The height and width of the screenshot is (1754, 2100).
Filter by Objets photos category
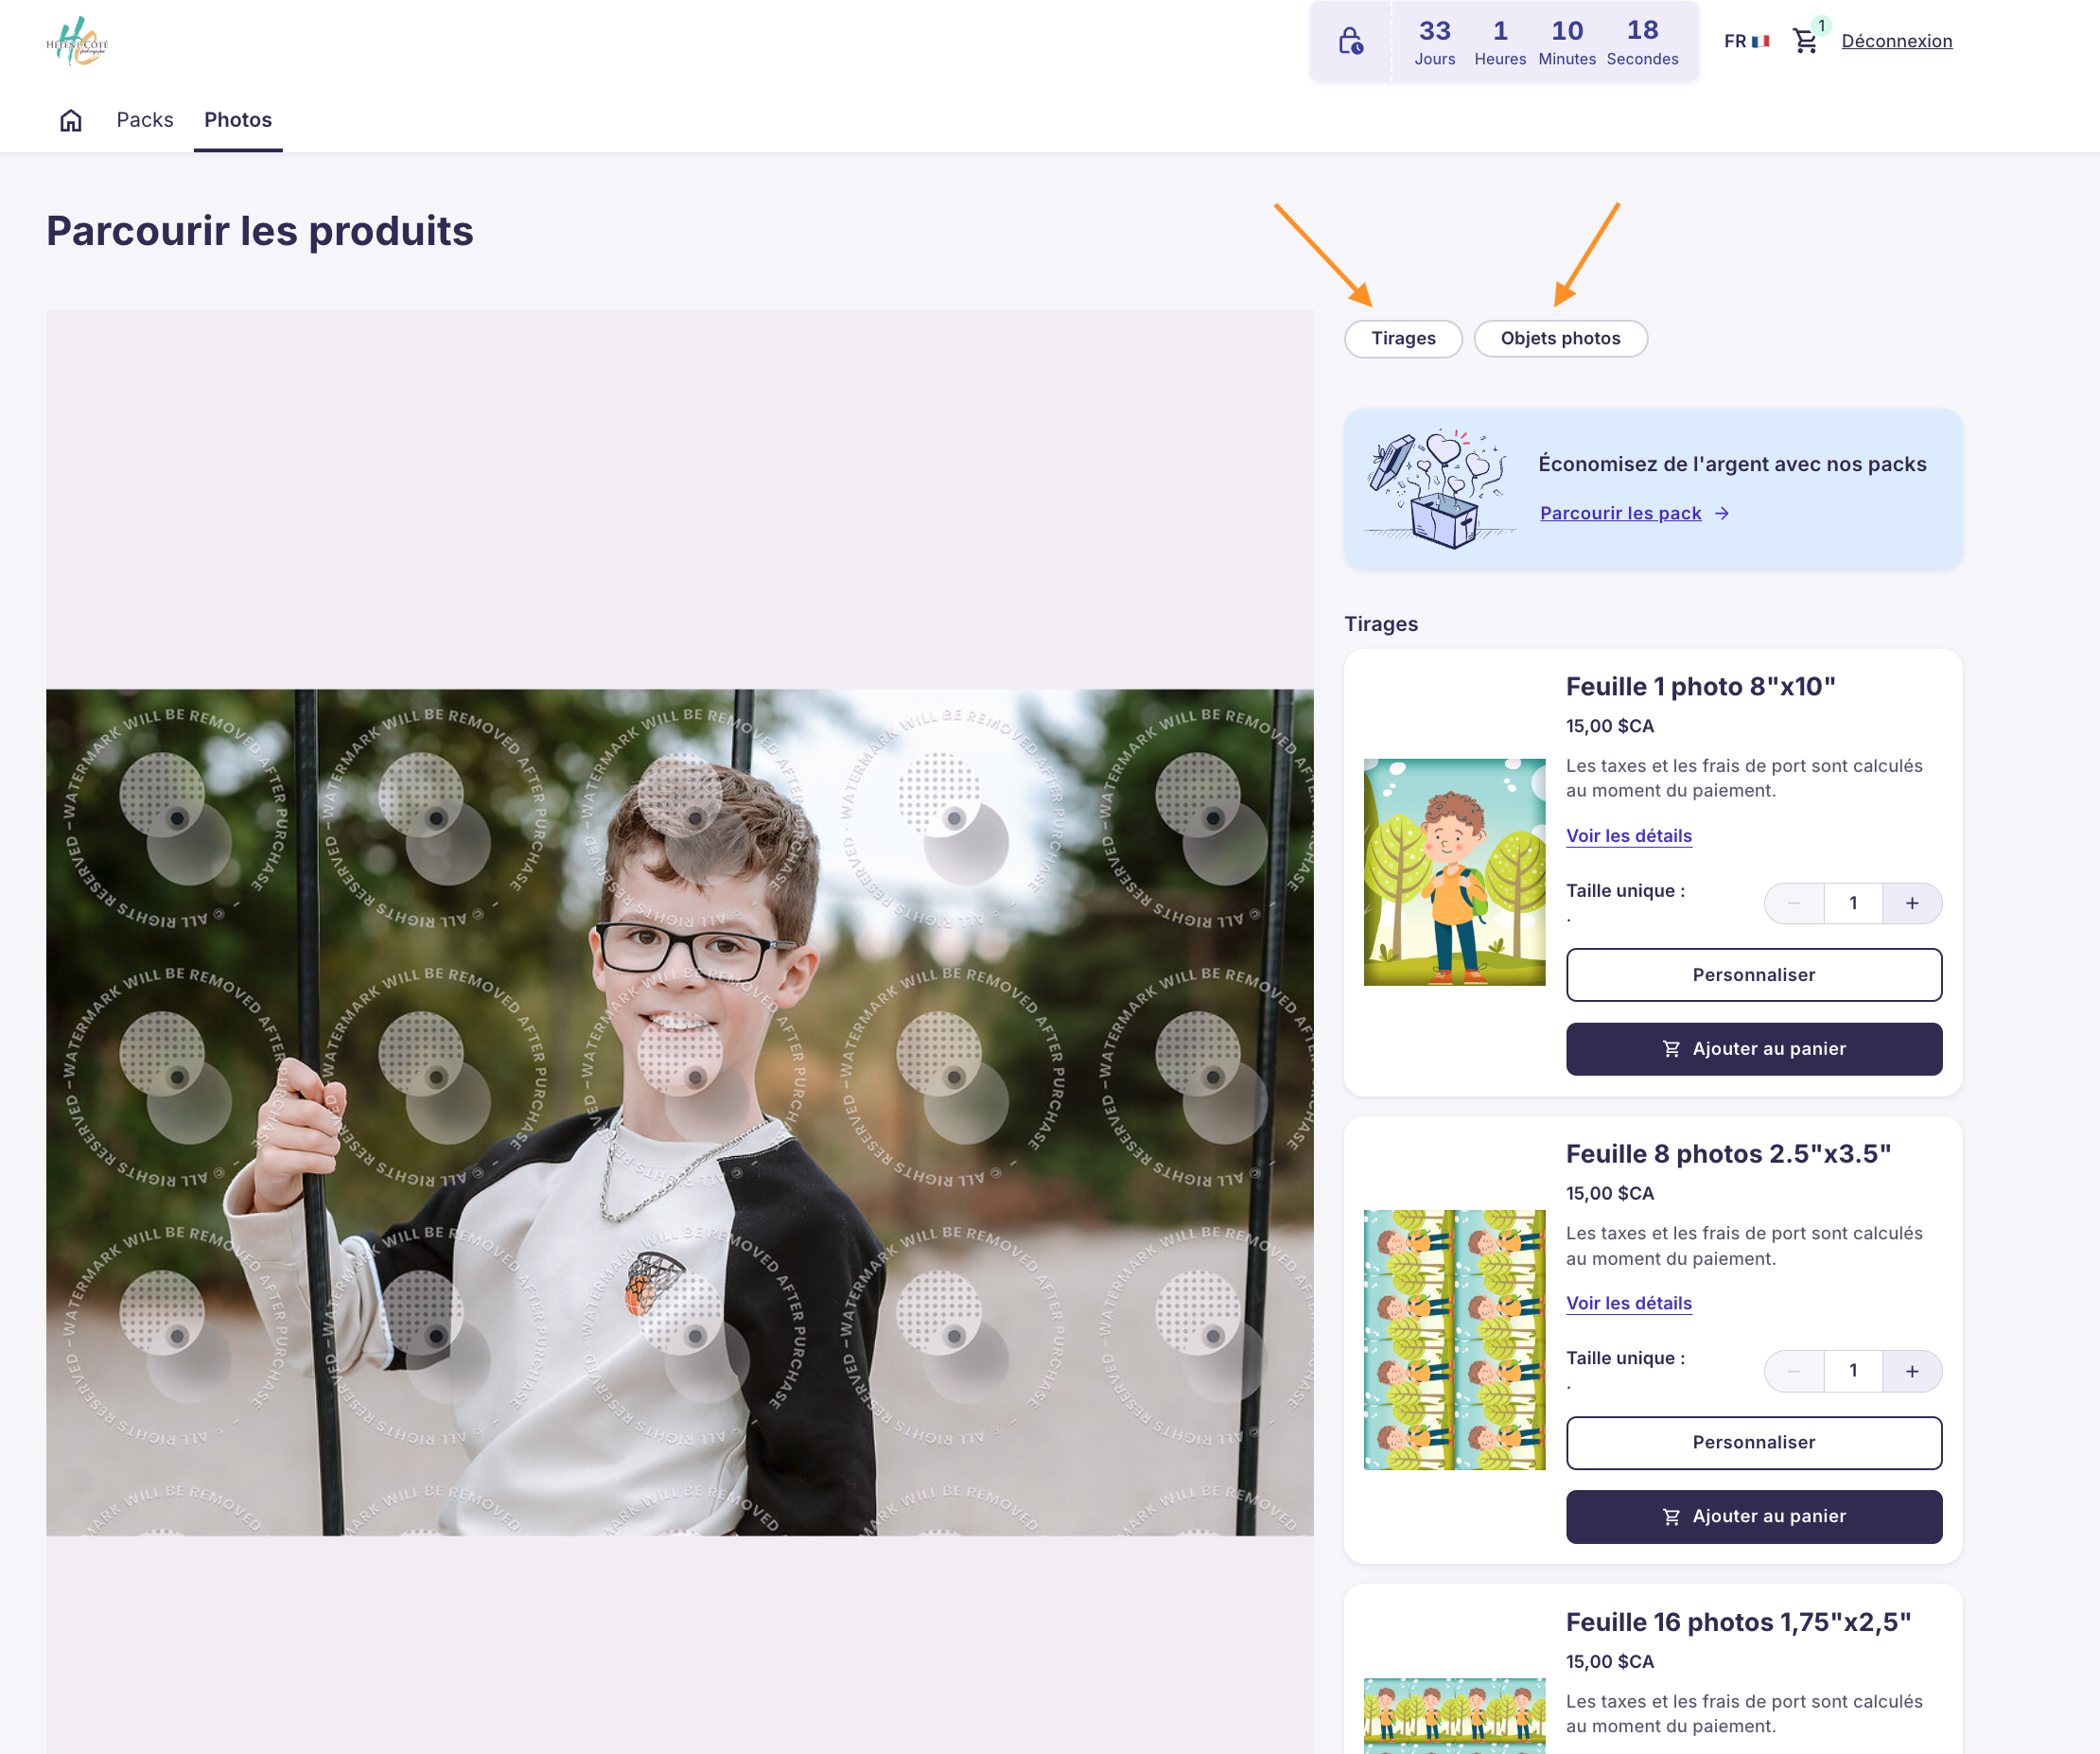(1559, 338)
